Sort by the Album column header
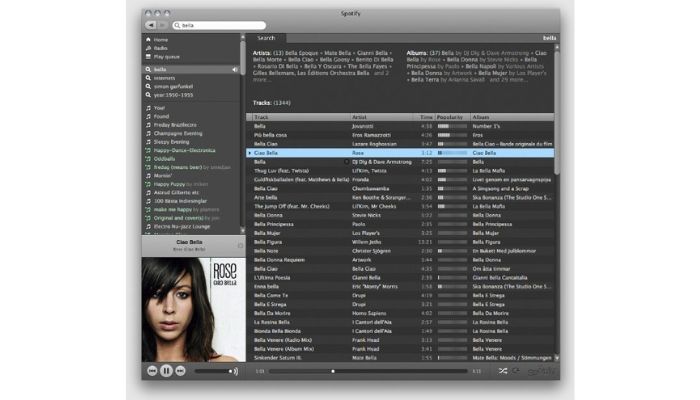 512,117
